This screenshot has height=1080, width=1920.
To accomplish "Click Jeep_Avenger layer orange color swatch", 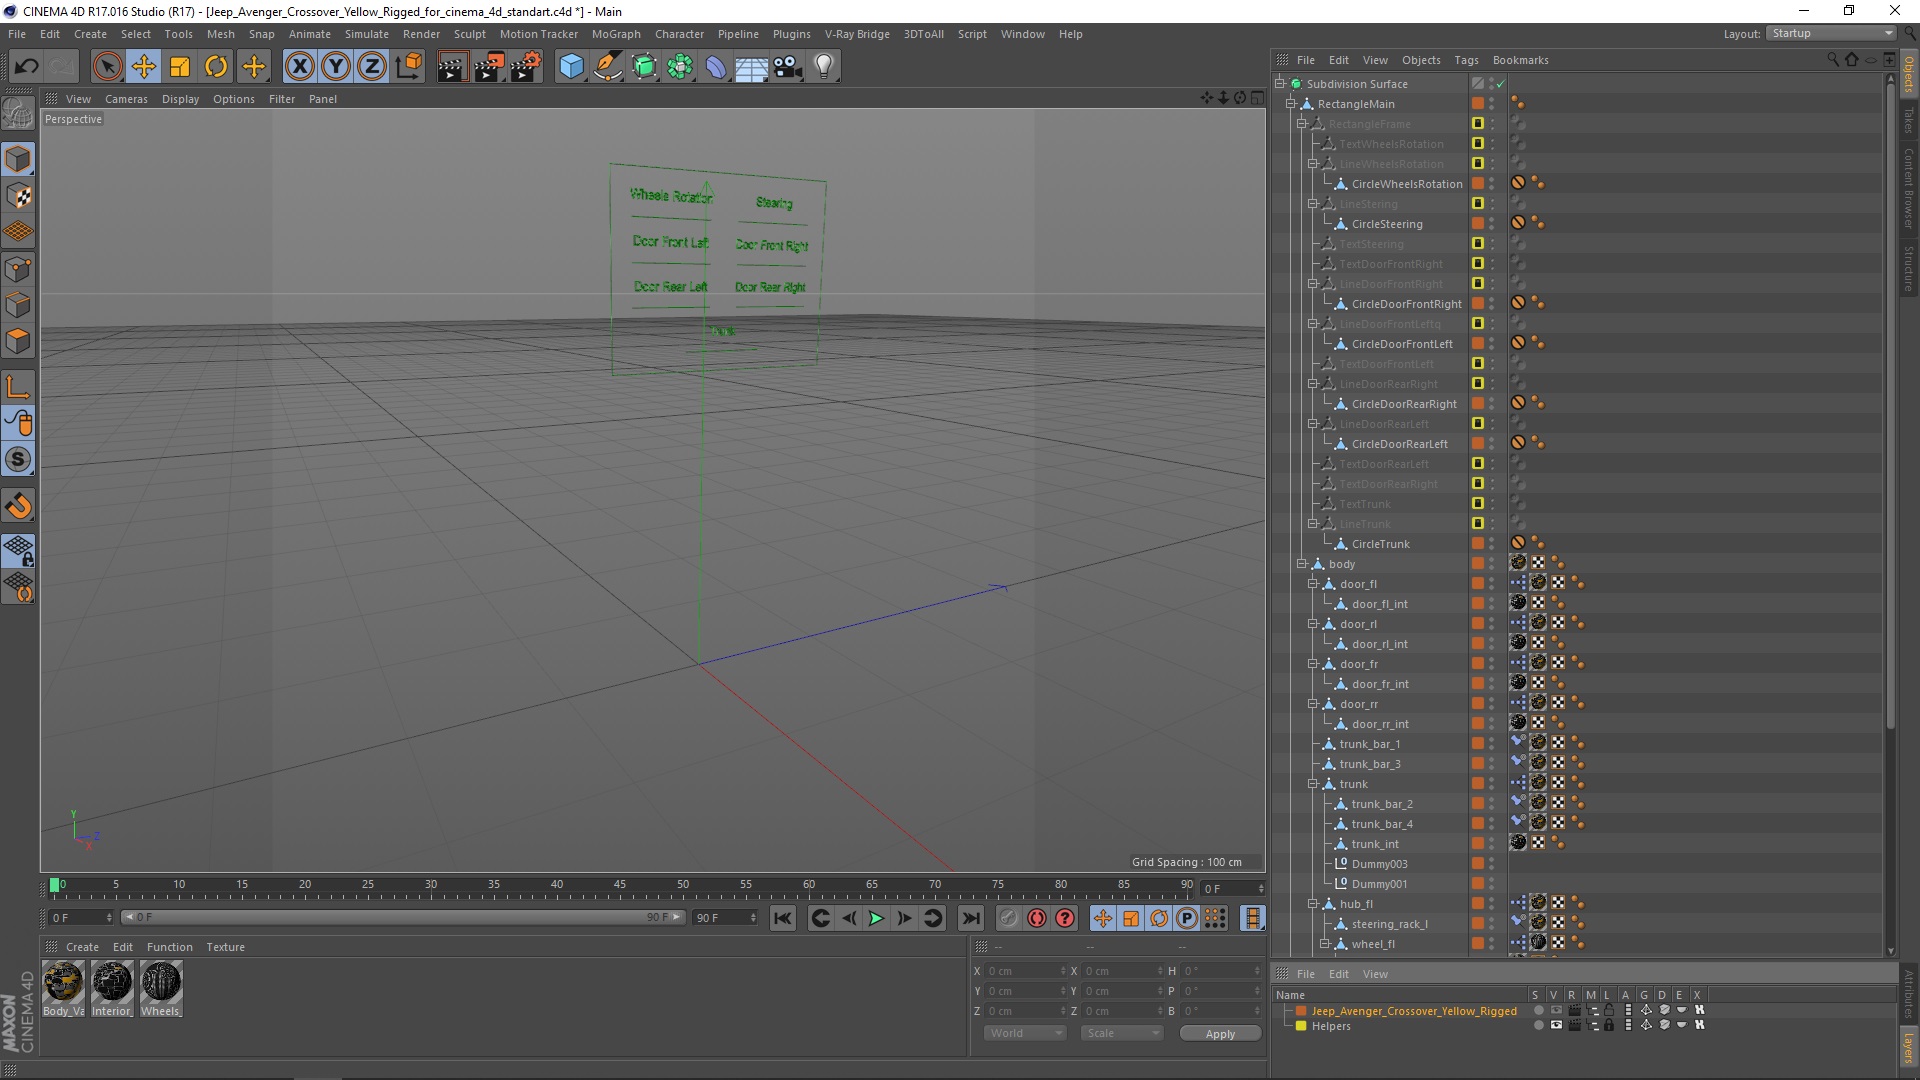I will coord(1301,1011).
